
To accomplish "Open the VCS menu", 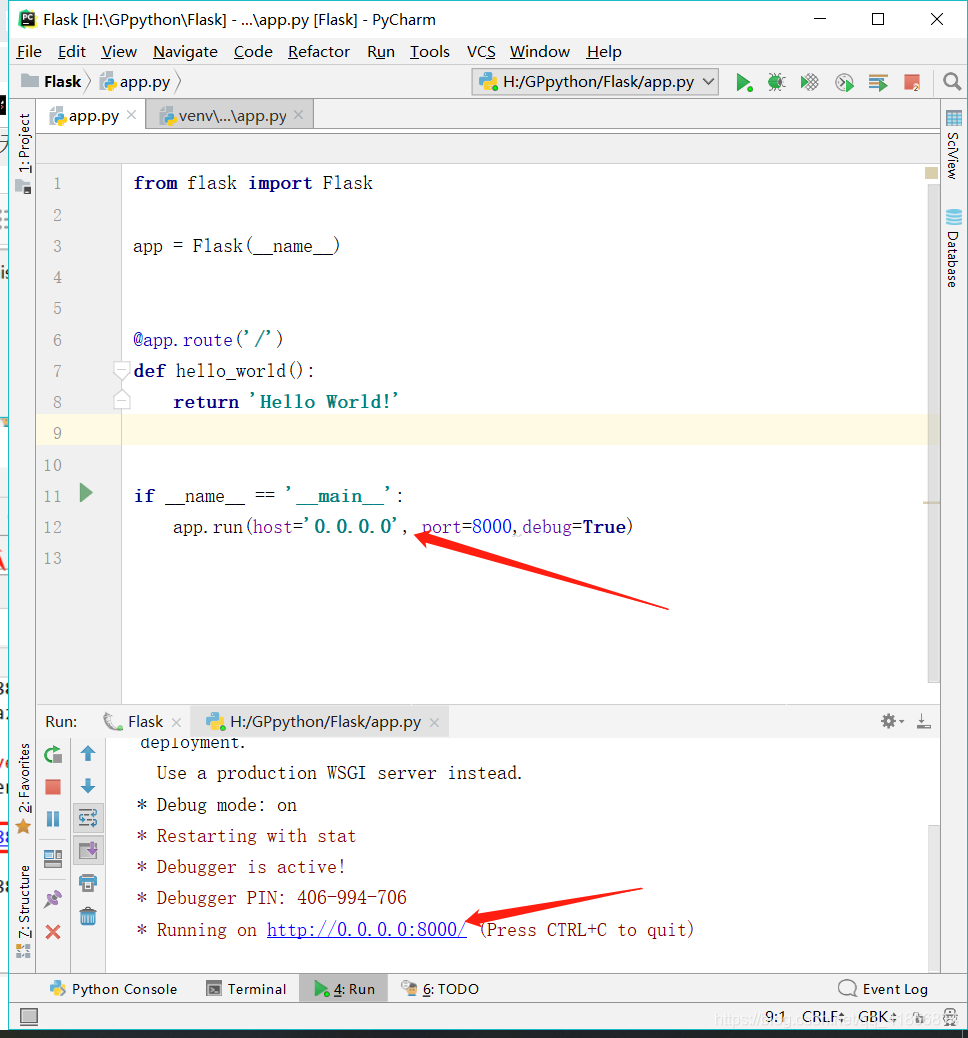I will point(481,52).
